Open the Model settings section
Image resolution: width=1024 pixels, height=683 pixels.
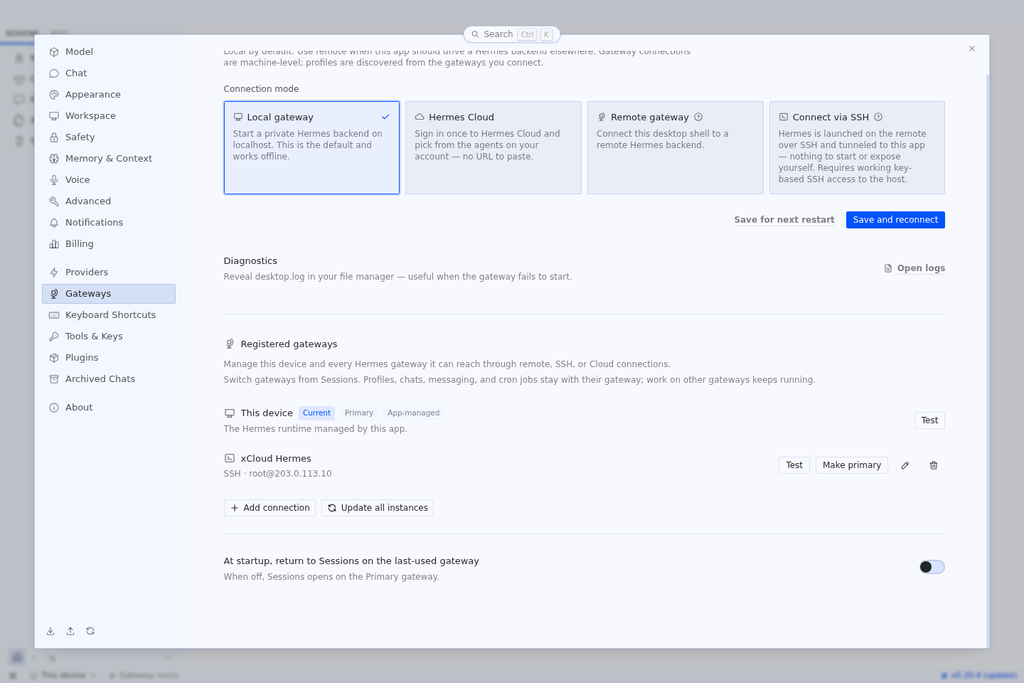click(x=108, y=52)
